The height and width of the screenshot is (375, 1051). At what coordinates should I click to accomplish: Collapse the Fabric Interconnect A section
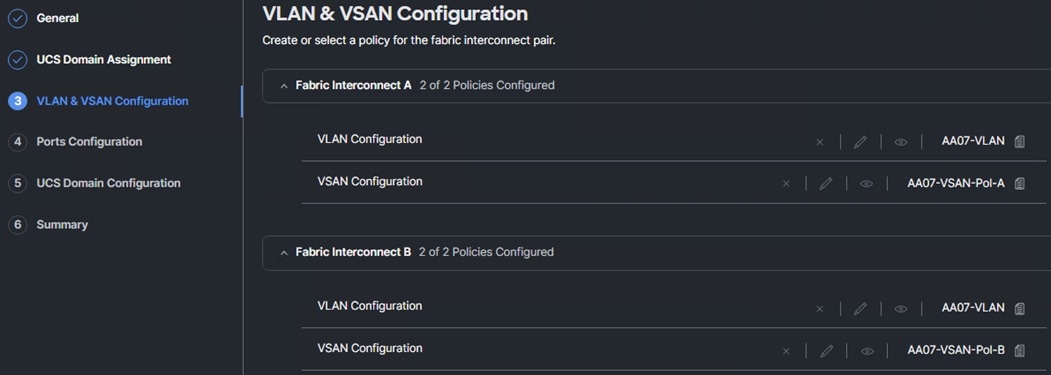tap(284, 86)
